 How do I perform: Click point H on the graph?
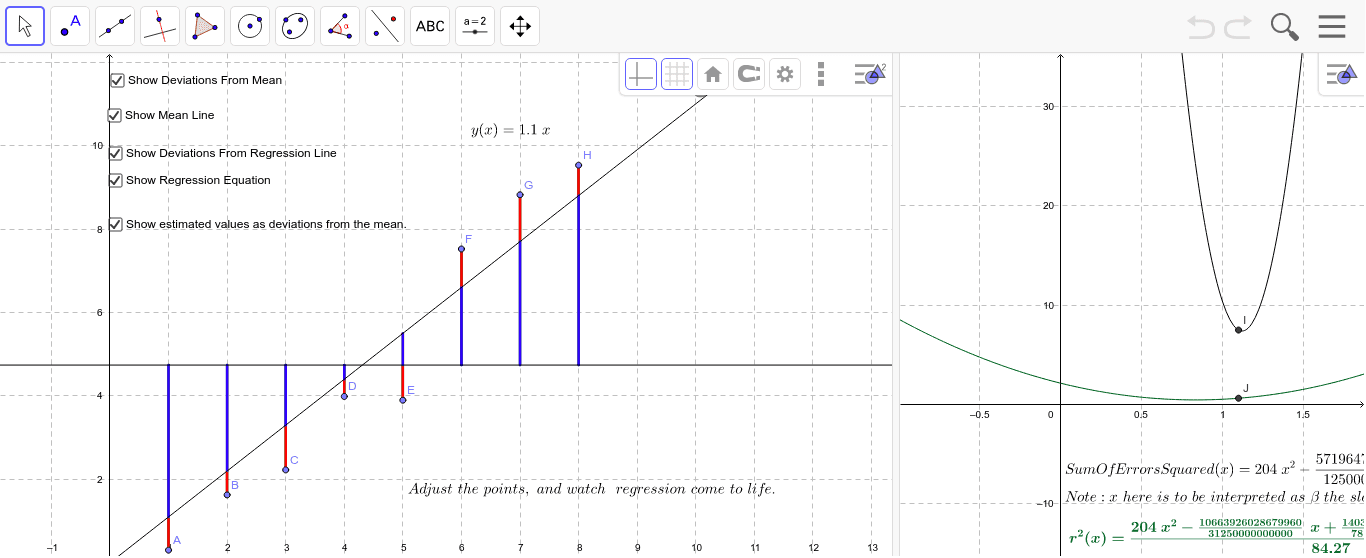(x=578, y=165)
